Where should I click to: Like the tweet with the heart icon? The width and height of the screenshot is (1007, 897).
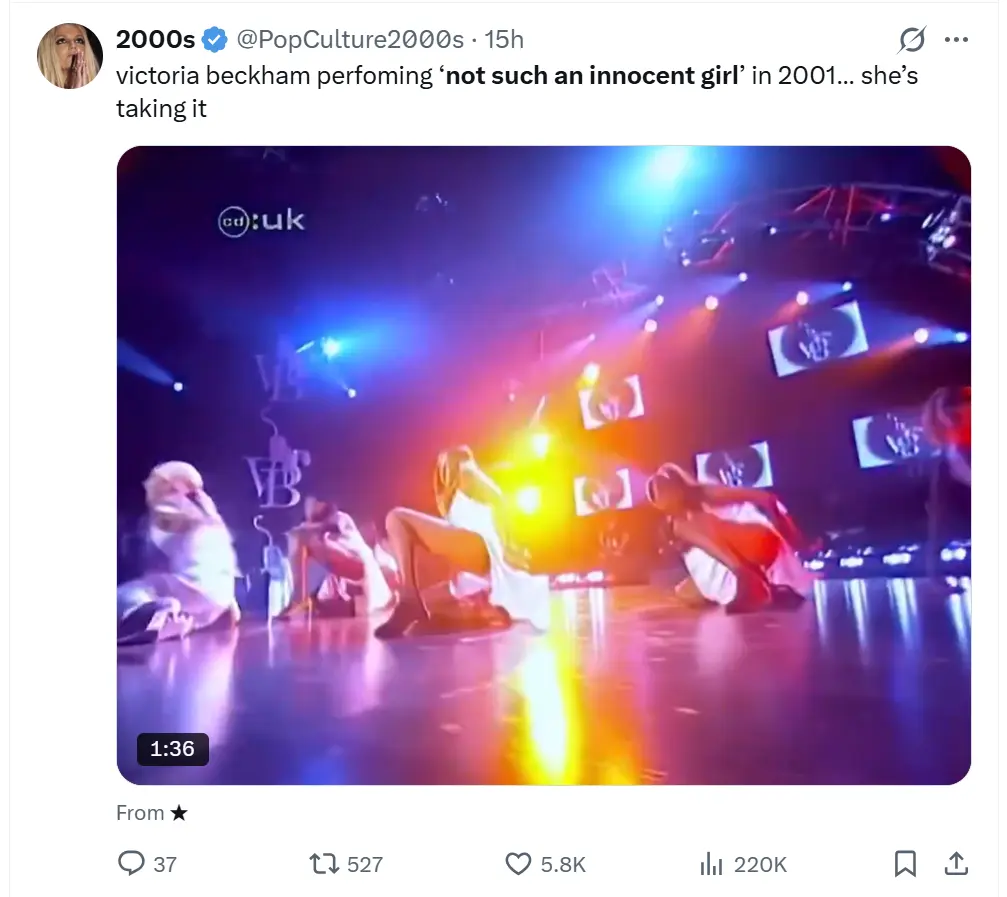[518, 864]
